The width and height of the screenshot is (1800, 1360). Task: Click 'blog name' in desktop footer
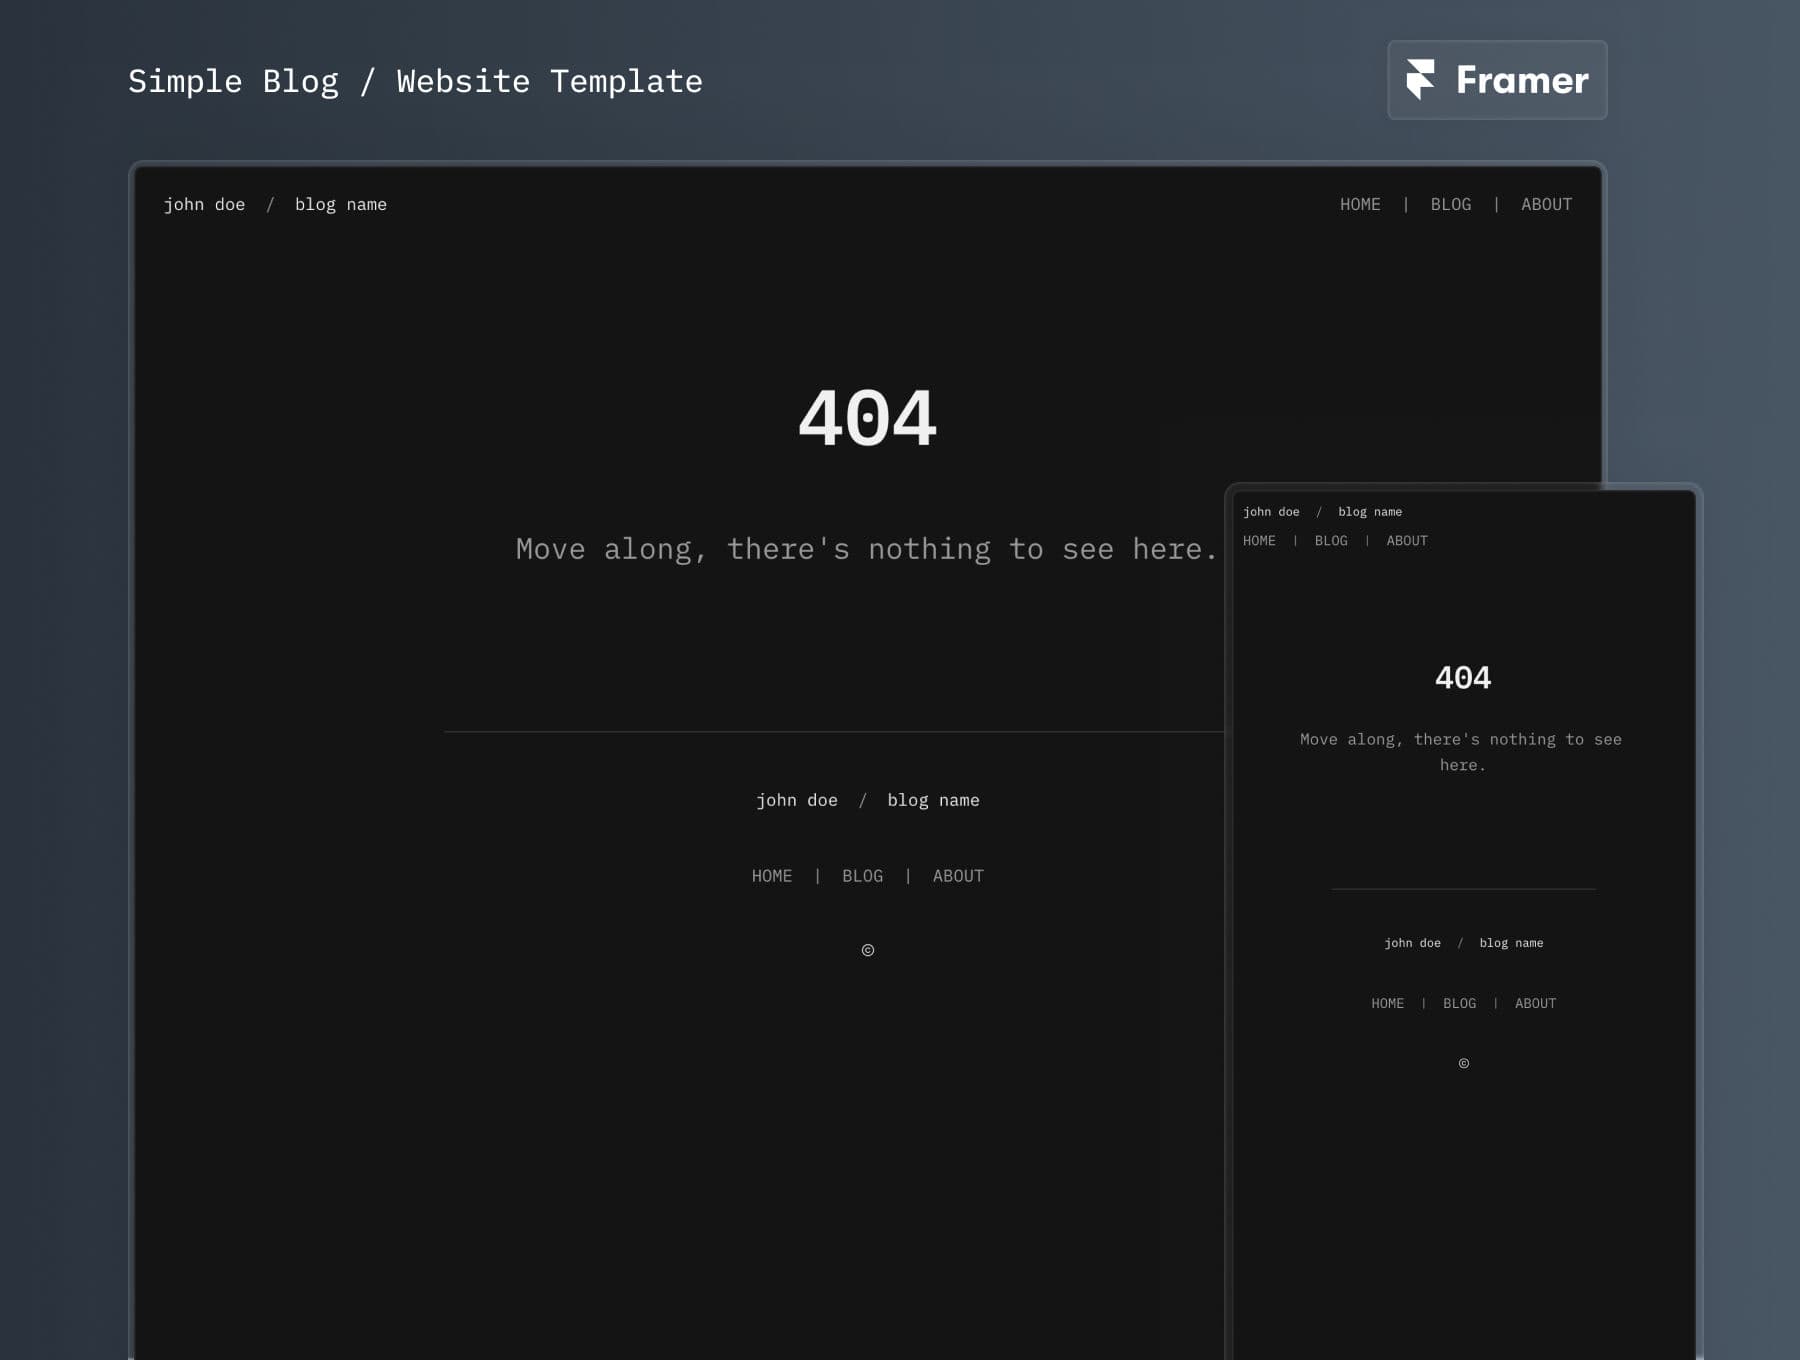click(x=933, y=800)
